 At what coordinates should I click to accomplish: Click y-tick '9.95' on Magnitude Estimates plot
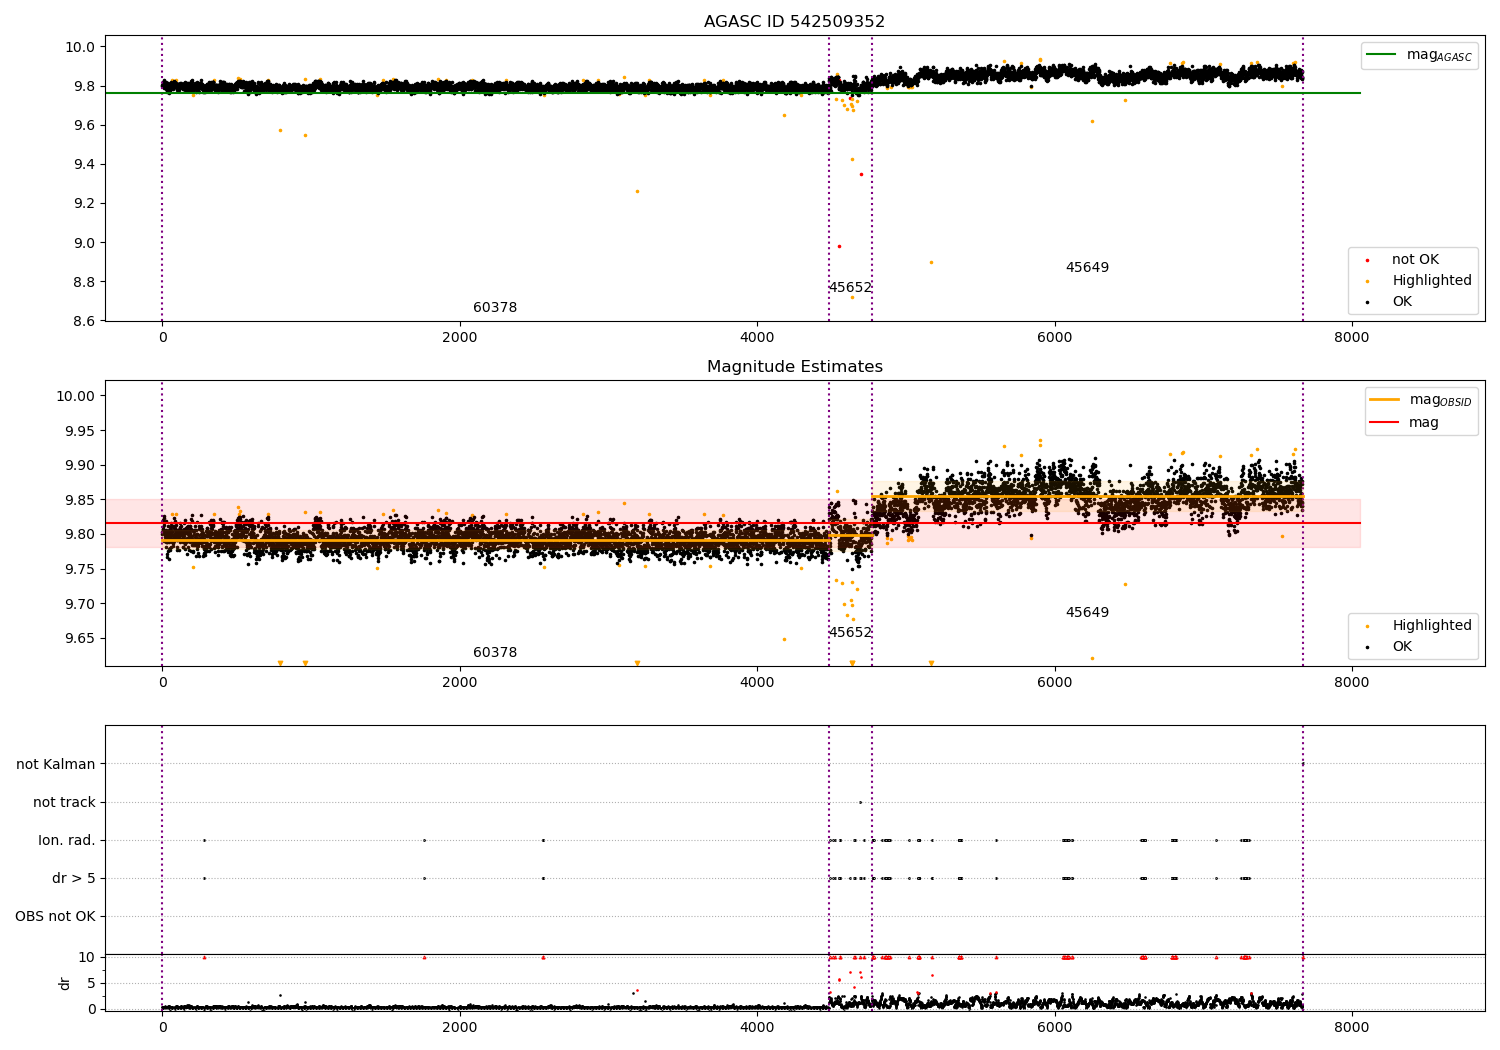tap(80, 431)
